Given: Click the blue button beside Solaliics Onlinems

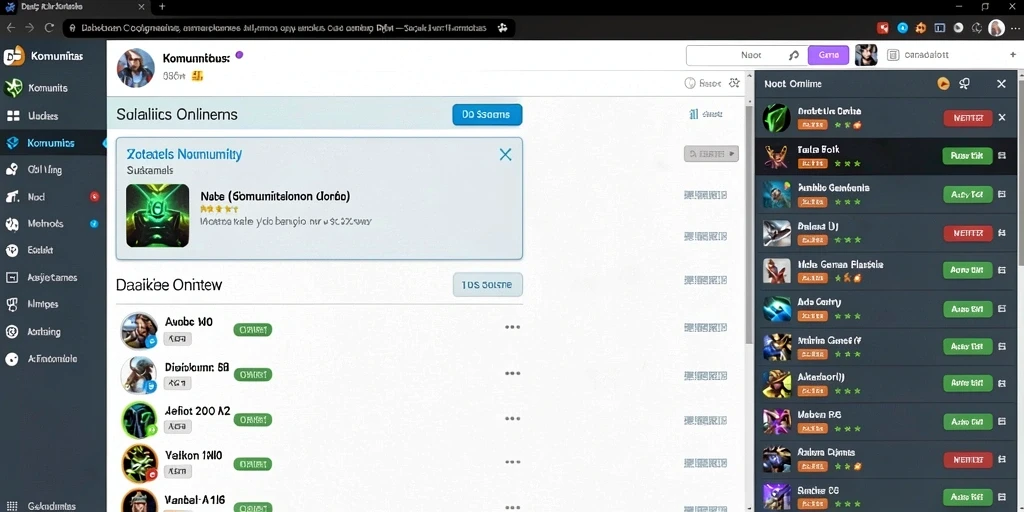Looking at the screenshot, I should [x=487, y=114].
